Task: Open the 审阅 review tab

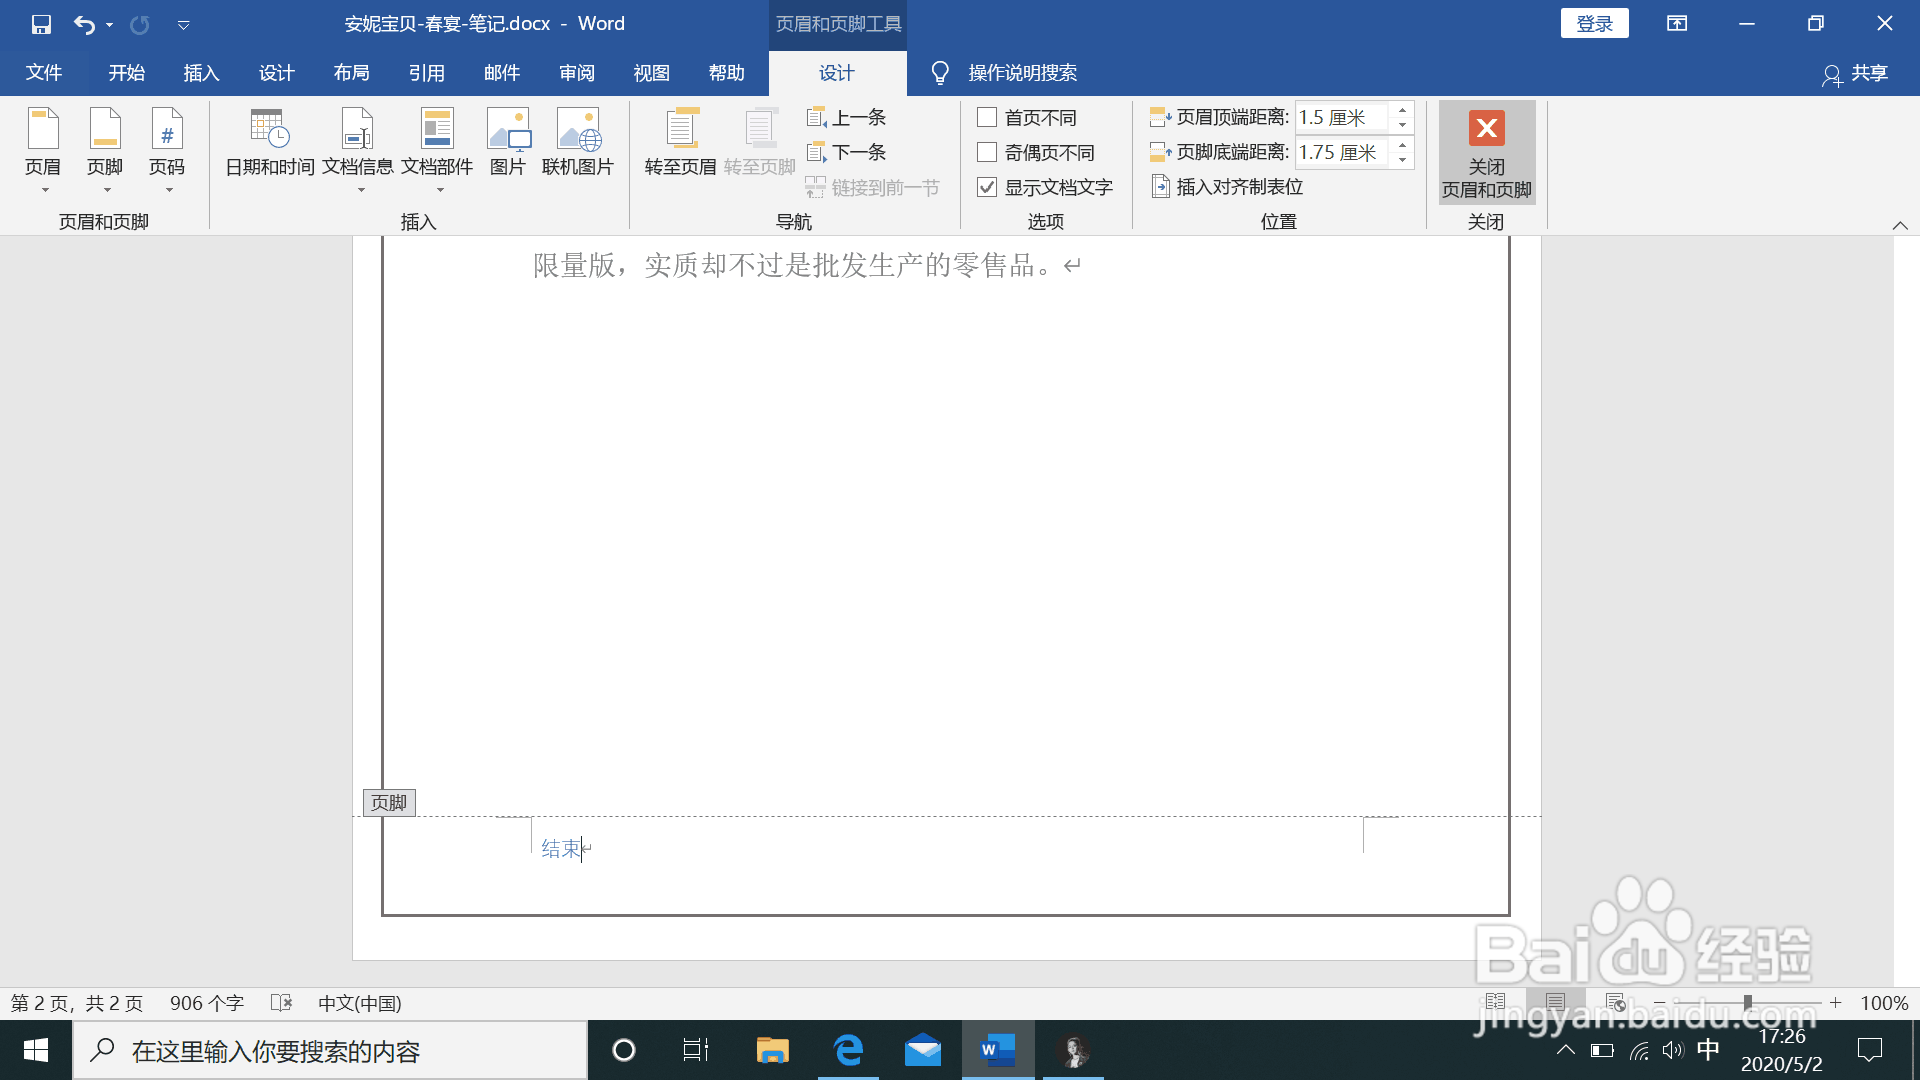Action: click(x=576, y=72)
